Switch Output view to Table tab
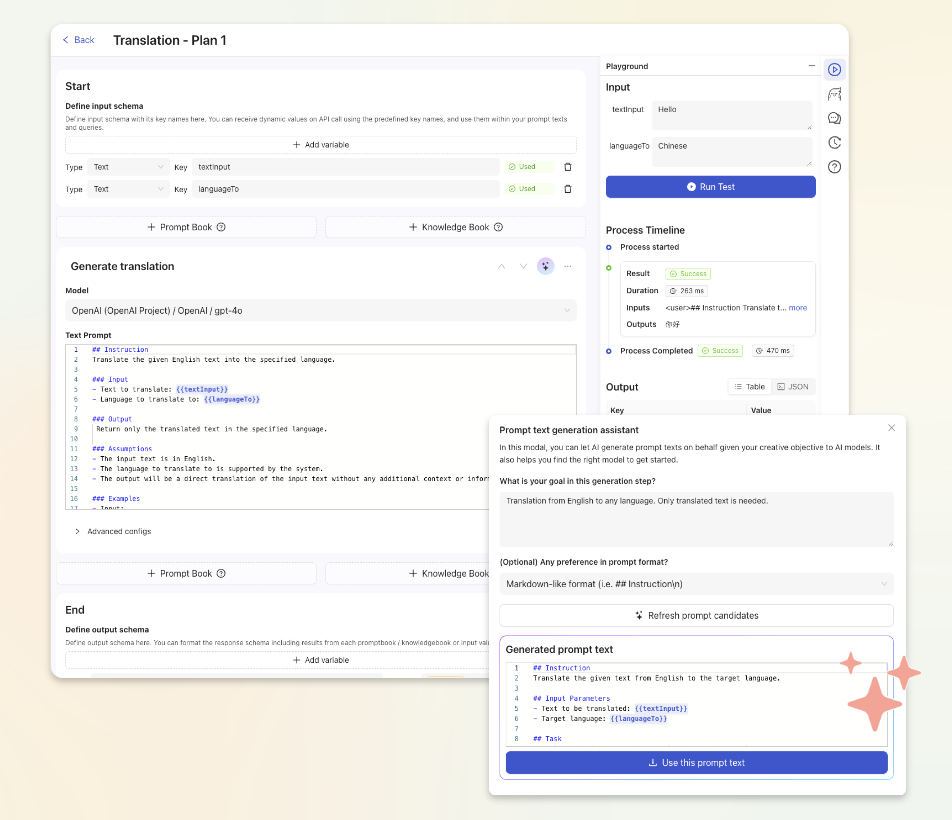952x820 pixels. pyautogui.click(x=749, y=387)
